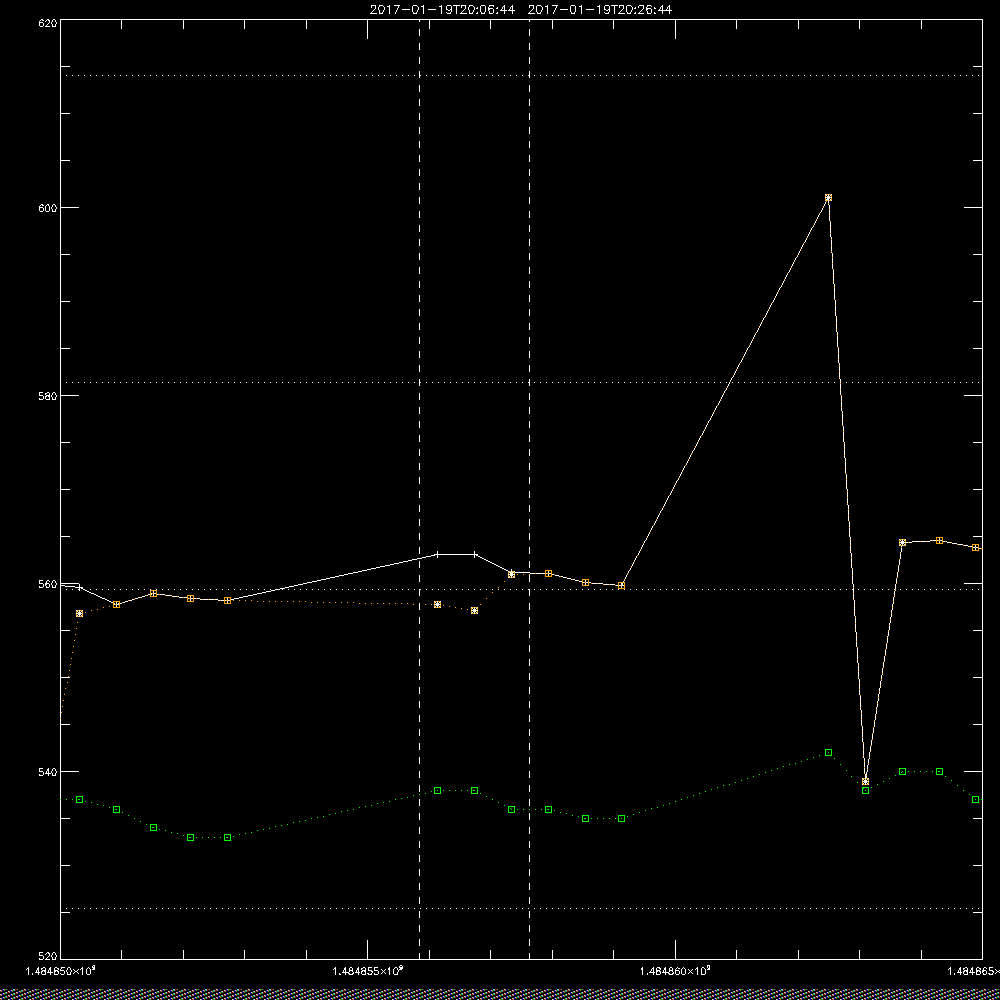Screen dimensions: 1000x1000
Task: Click the 2017-01-19T20:06:44 timestamp in the title
Action: pyautogui.click(x=442, y=10)
